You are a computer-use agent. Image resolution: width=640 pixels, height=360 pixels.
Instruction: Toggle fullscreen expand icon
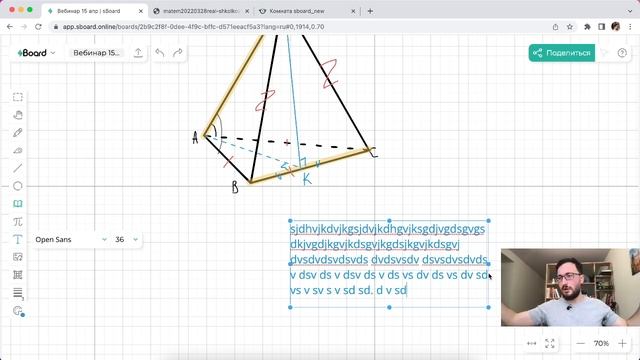click(x=550, y=343)
